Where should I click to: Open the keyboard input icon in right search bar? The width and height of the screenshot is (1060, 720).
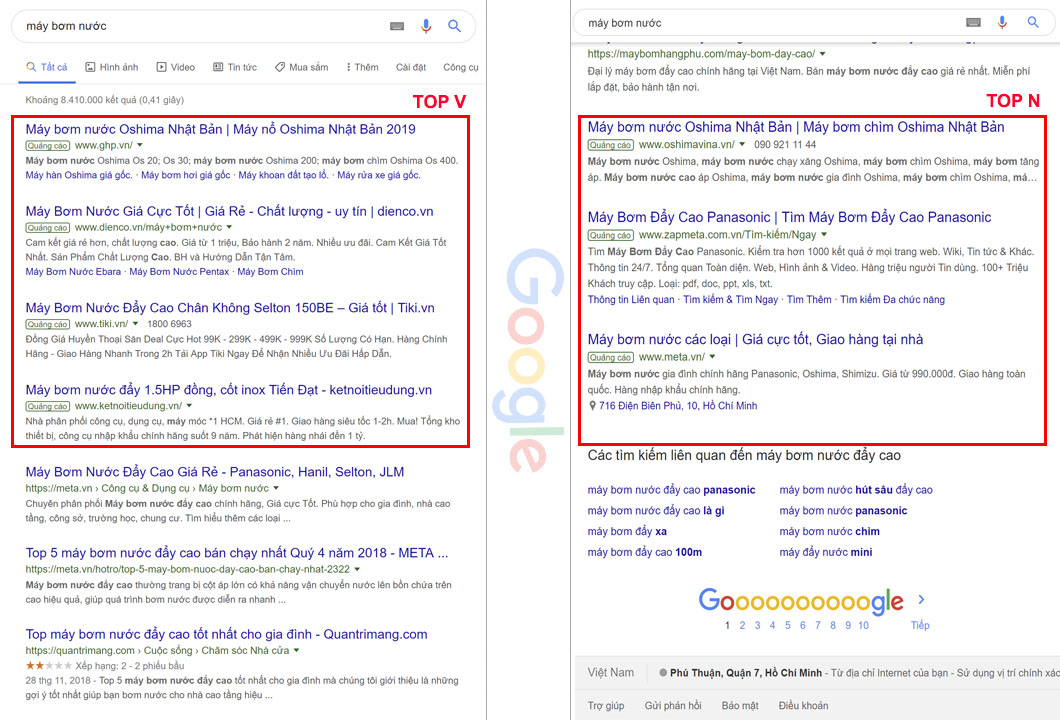point(973,22)
